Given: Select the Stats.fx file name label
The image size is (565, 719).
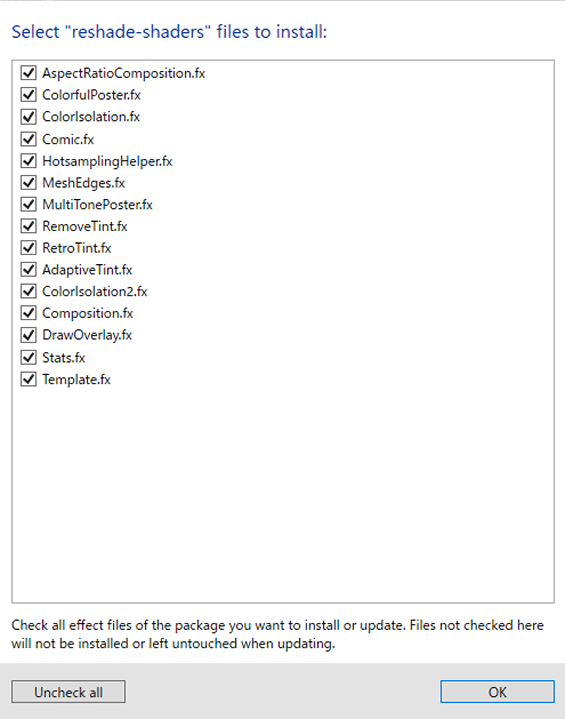Looking at the screenshot, I should click(x=64, y=357).
